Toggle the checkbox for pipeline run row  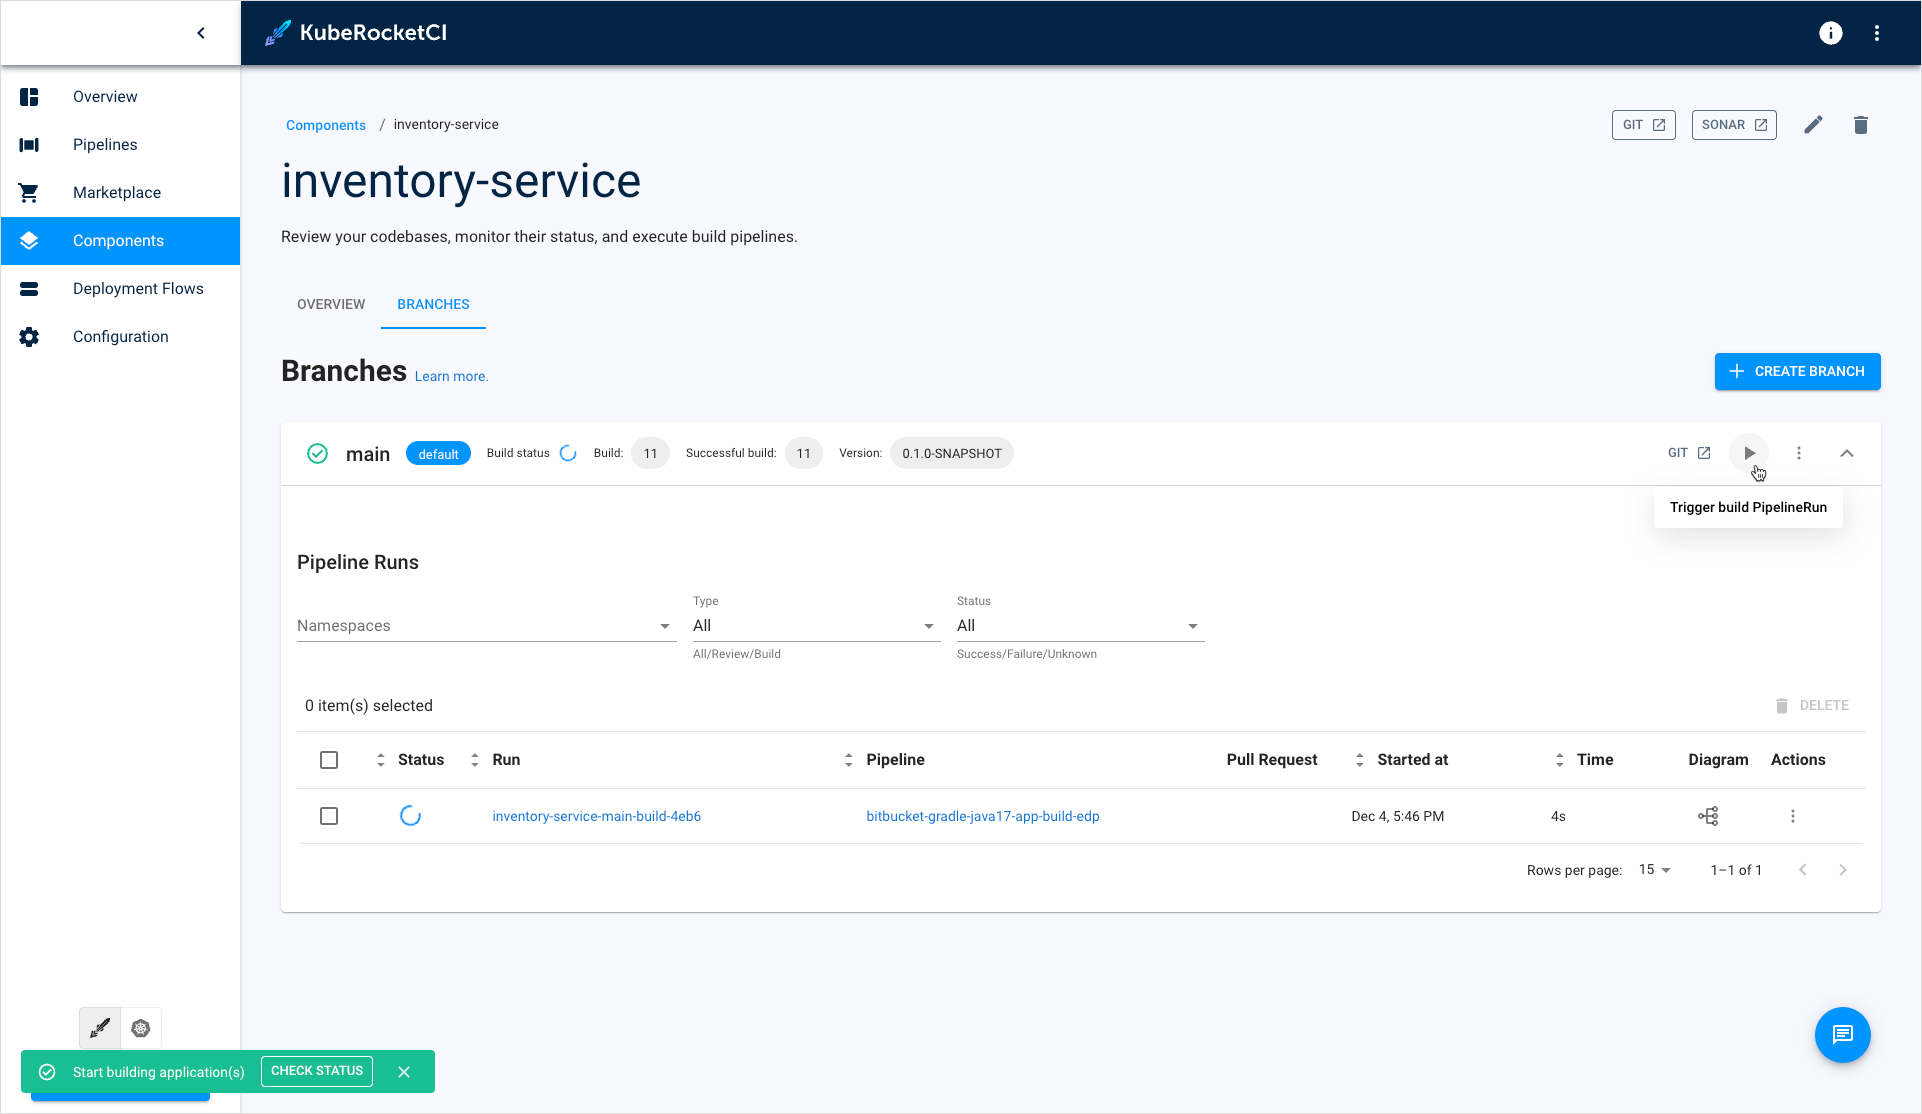click(330, 816)
